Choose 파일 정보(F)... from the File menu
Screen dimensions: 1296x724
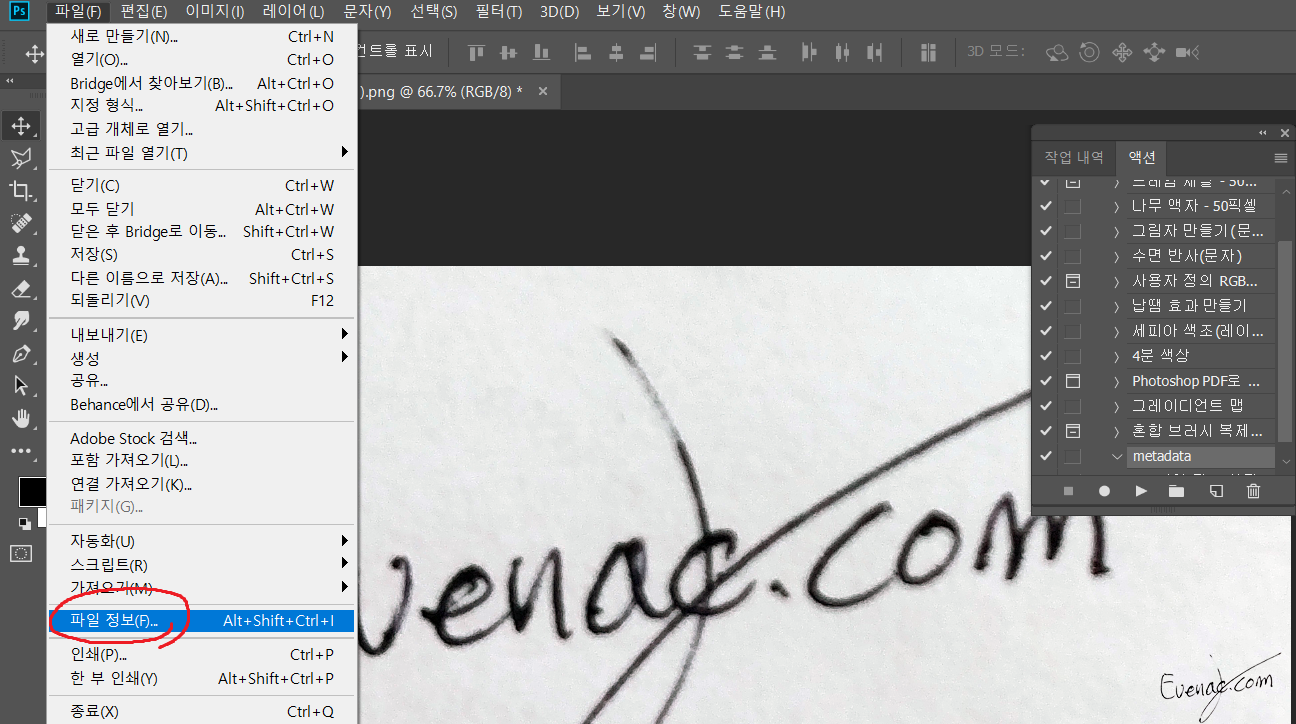point(202,621)
